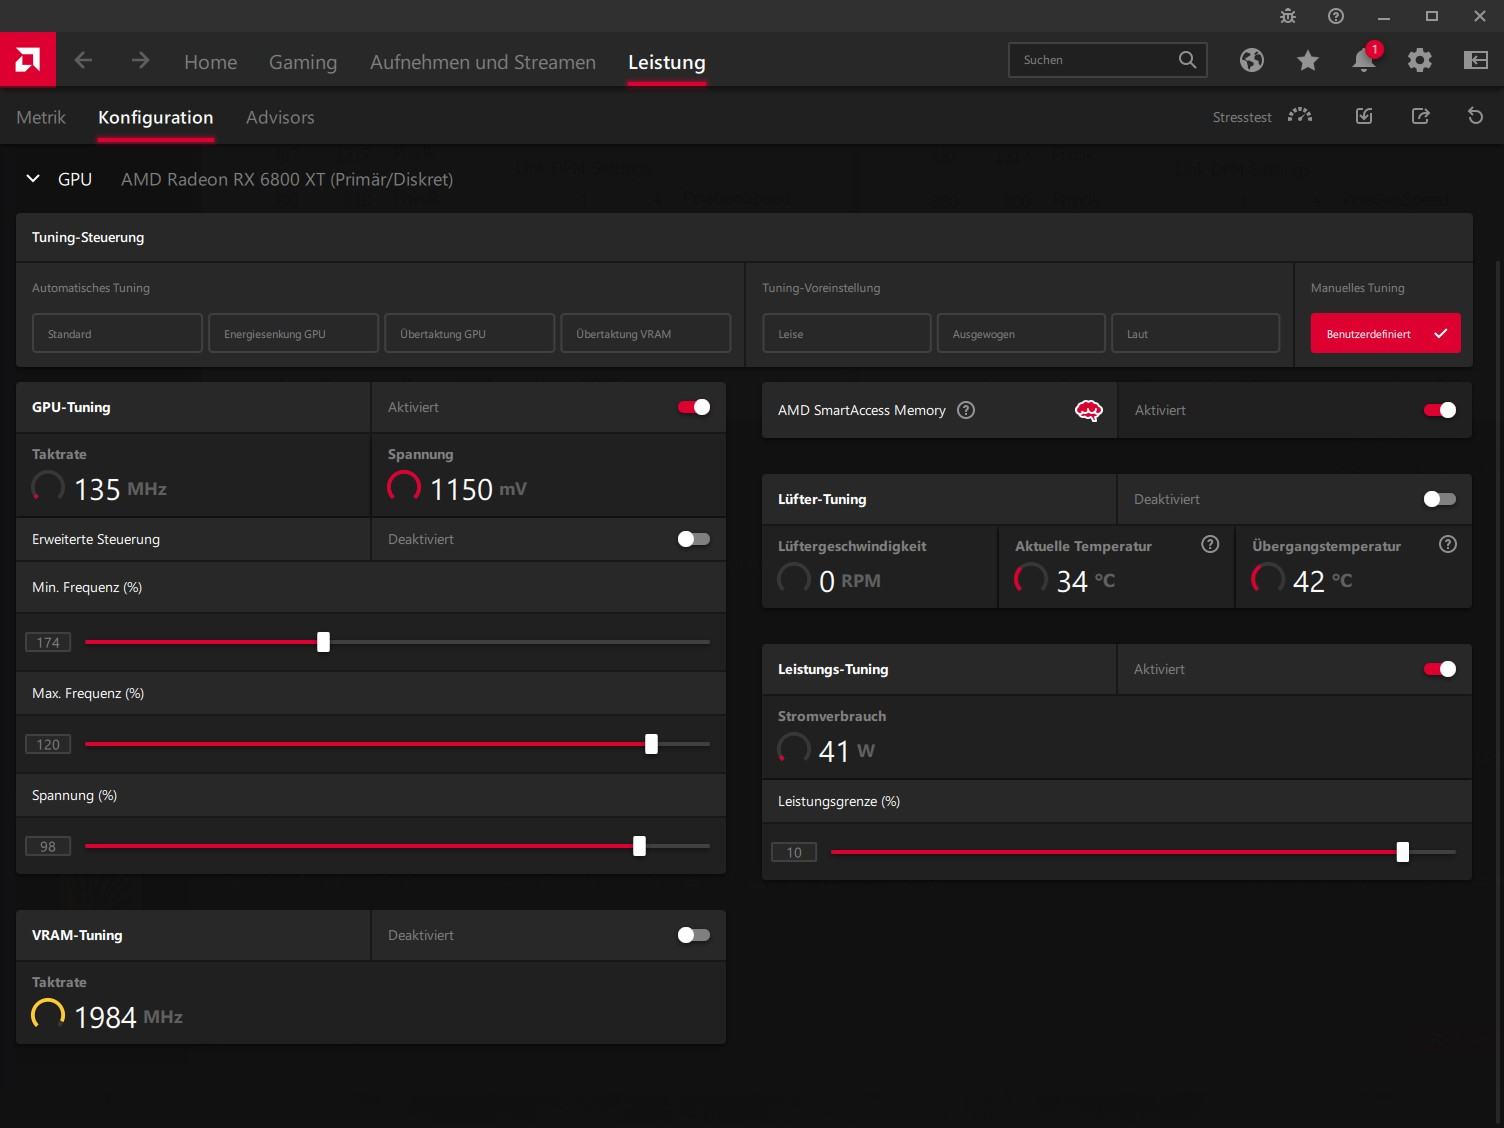The height and width of the screenshot is (1128, 1504).
Task: Click the AMD logo home icon
Action: pyautogui.click(x=28, y=60)
